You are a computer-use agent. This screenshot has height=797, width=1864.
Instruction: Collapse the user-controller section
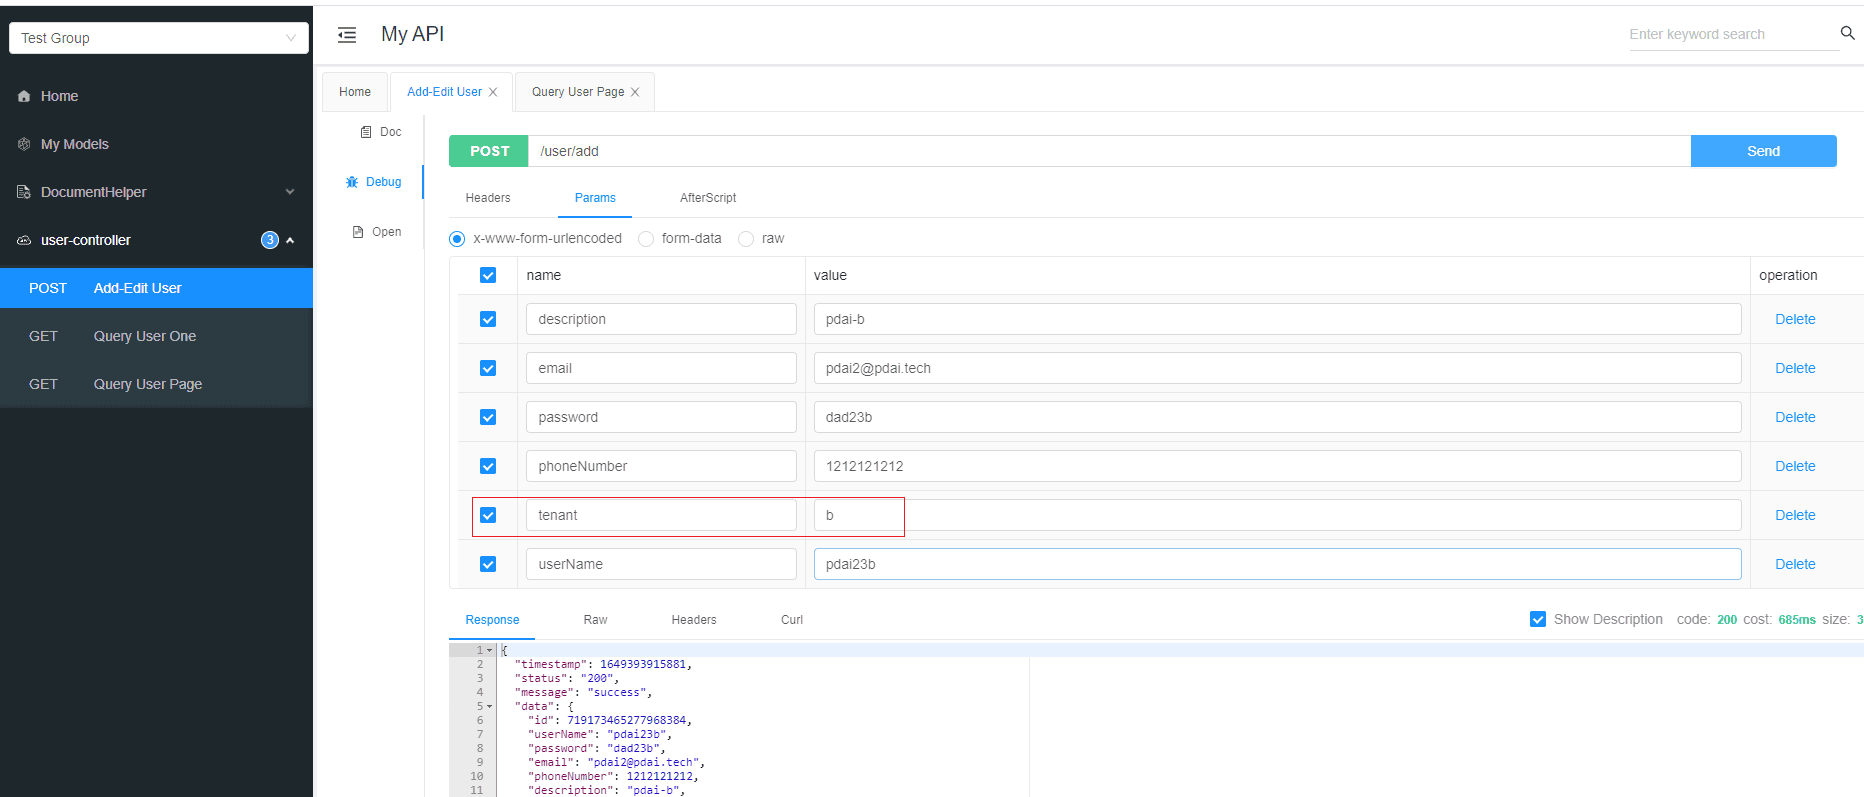pos(290,240)
